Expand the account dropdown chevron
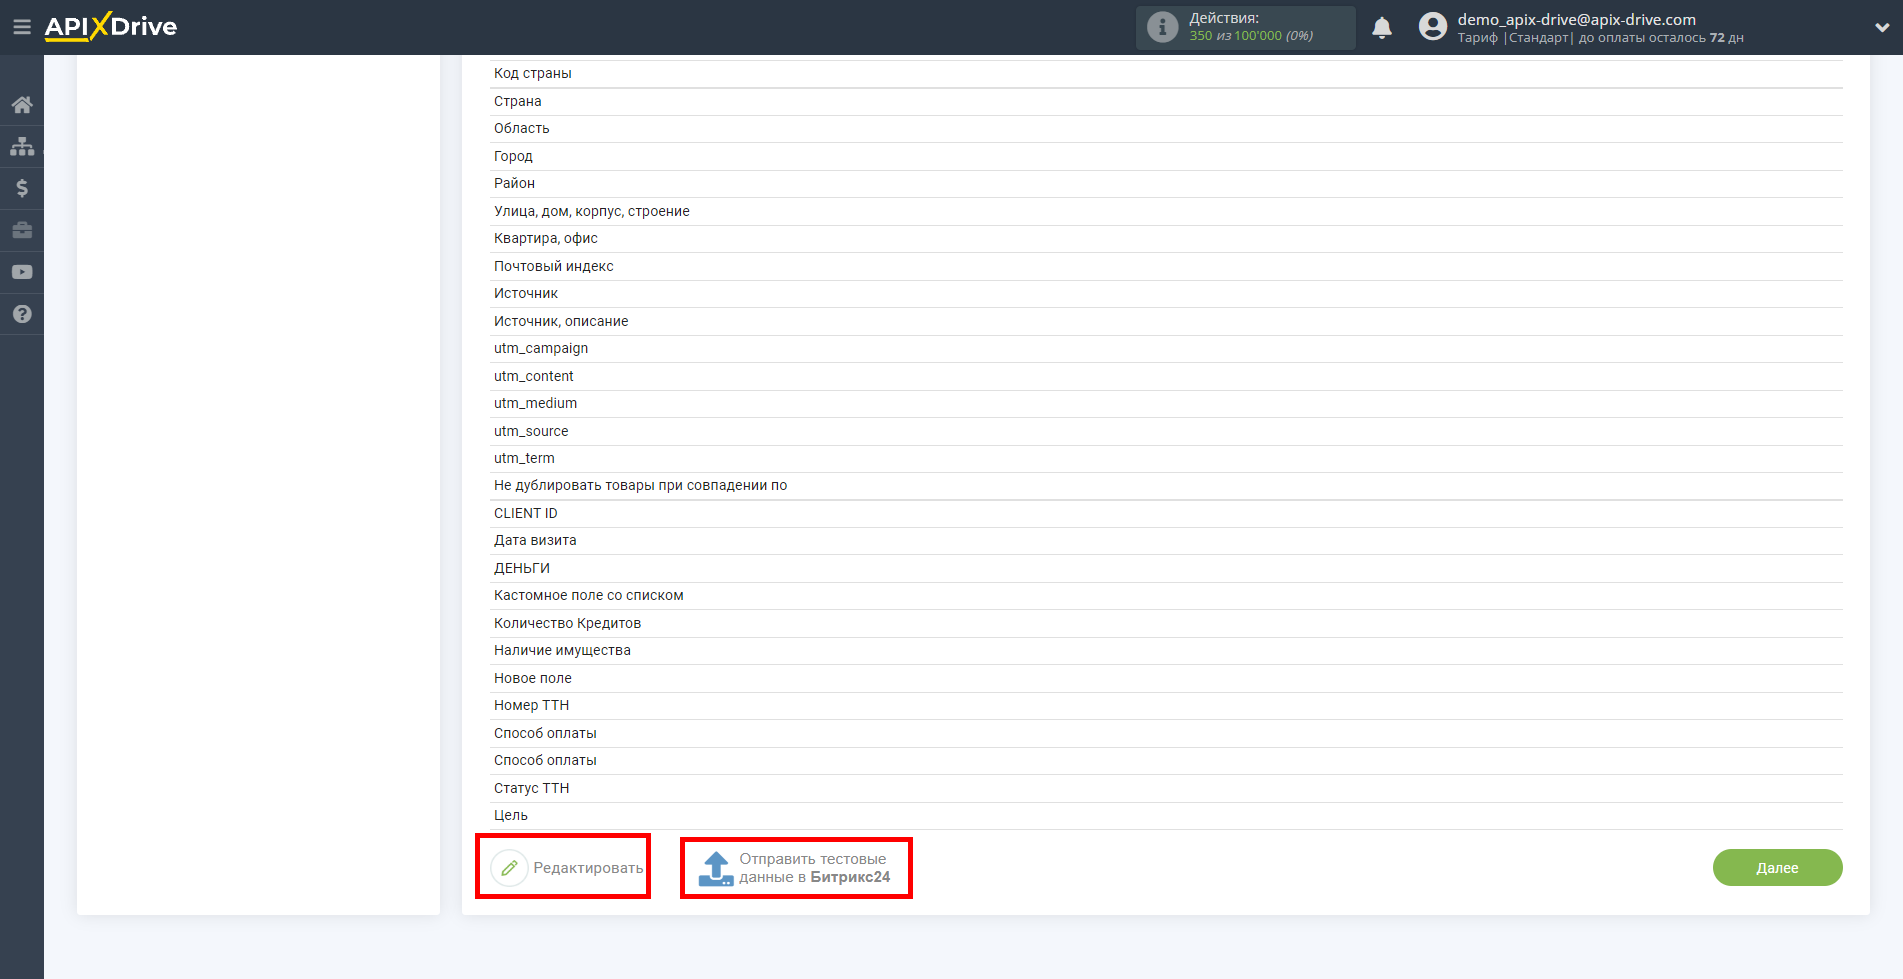The image size is (1903, 979). 1882,28
